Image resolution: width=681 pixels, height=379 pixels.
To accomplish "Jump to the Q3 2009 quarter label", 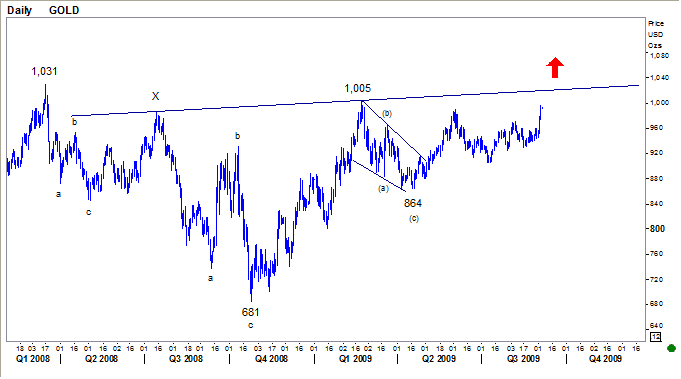I will 523,359.
